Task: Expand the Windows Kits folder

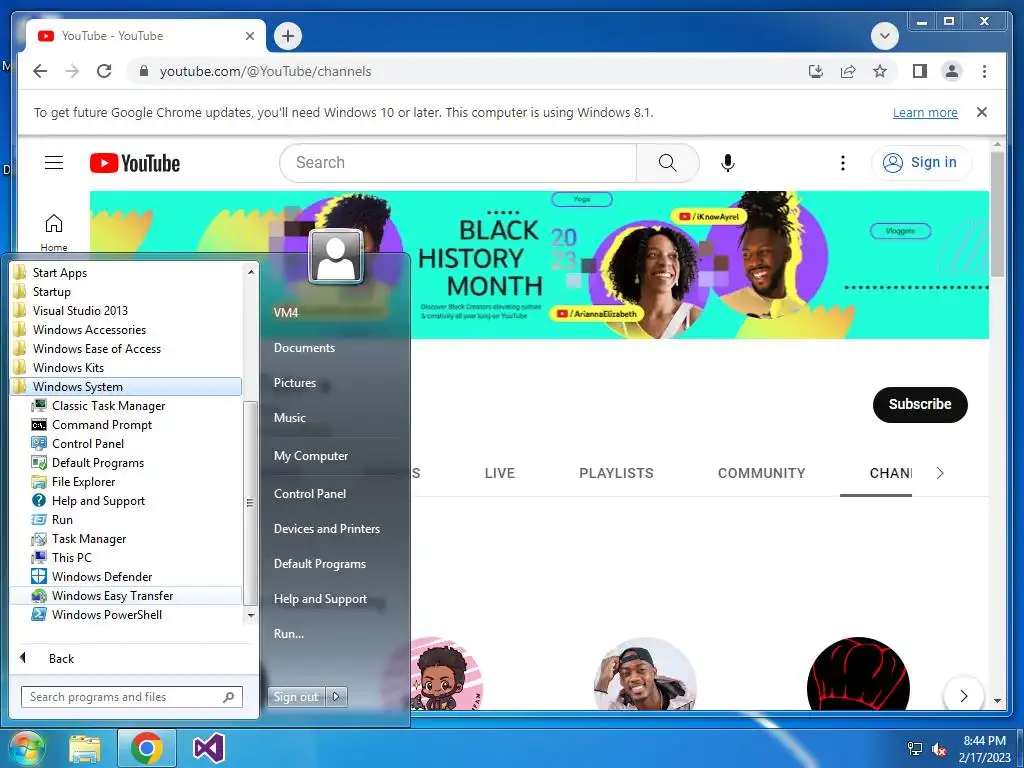Action: coord(68,368)
